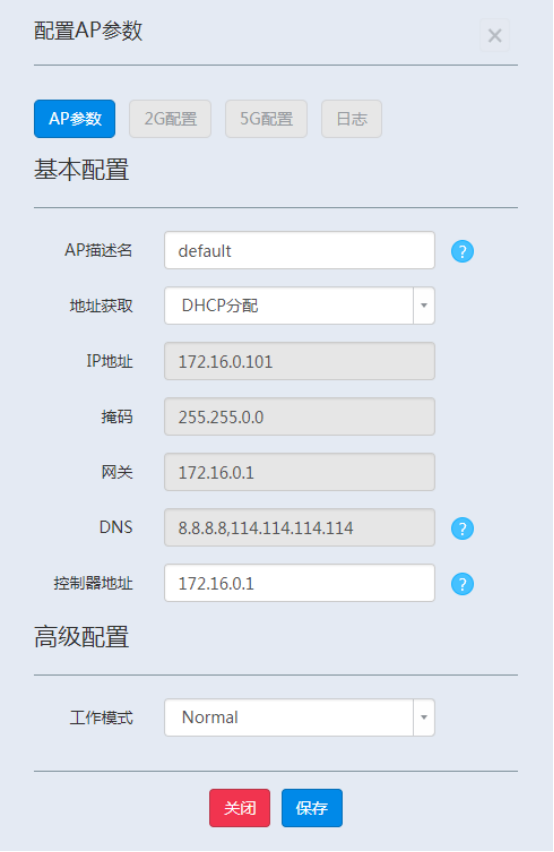Image resolution: width=554 pixels, height=852 pixels.
Task: Click the 掩码 field showing 255.255.0.0
Action: point(300,417)
